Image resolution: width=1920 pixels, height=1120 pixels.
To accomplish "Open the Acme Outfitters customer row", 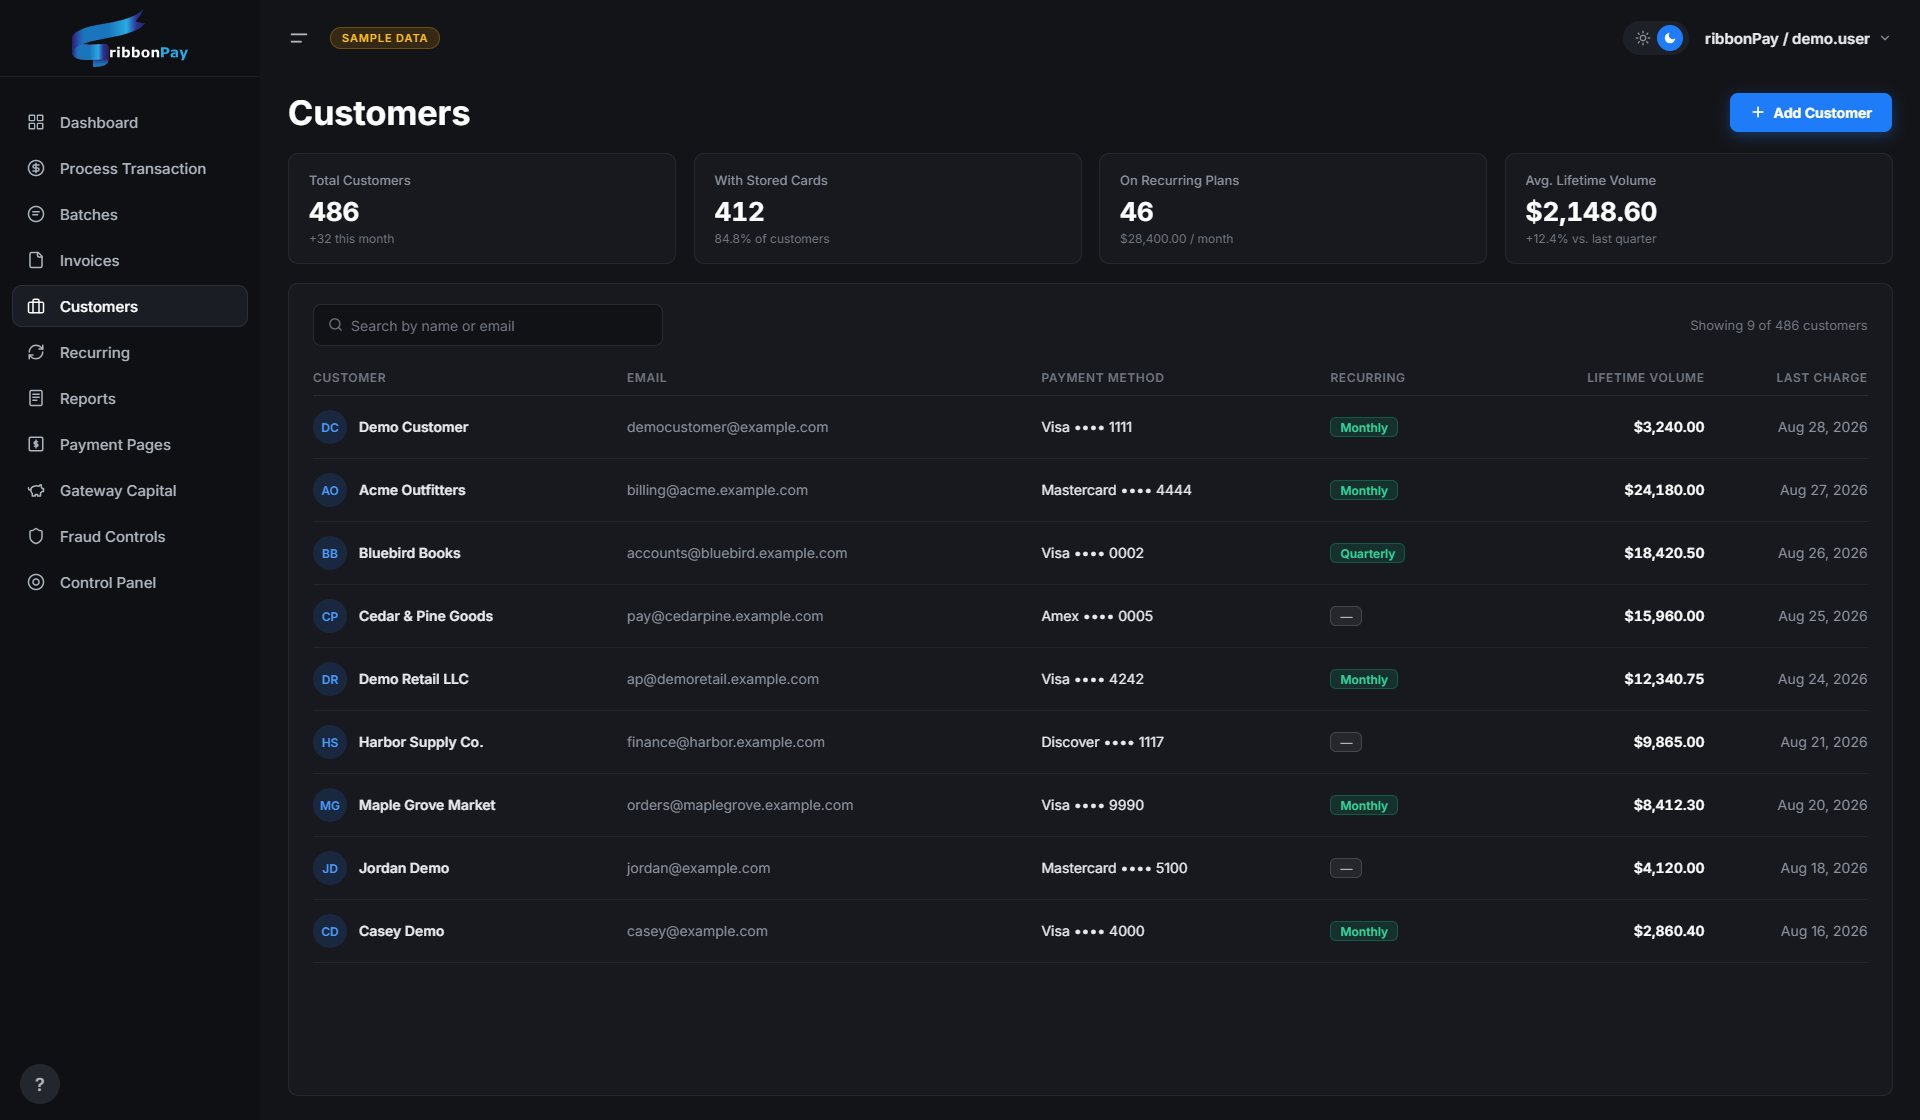I will coord(1090,490).
